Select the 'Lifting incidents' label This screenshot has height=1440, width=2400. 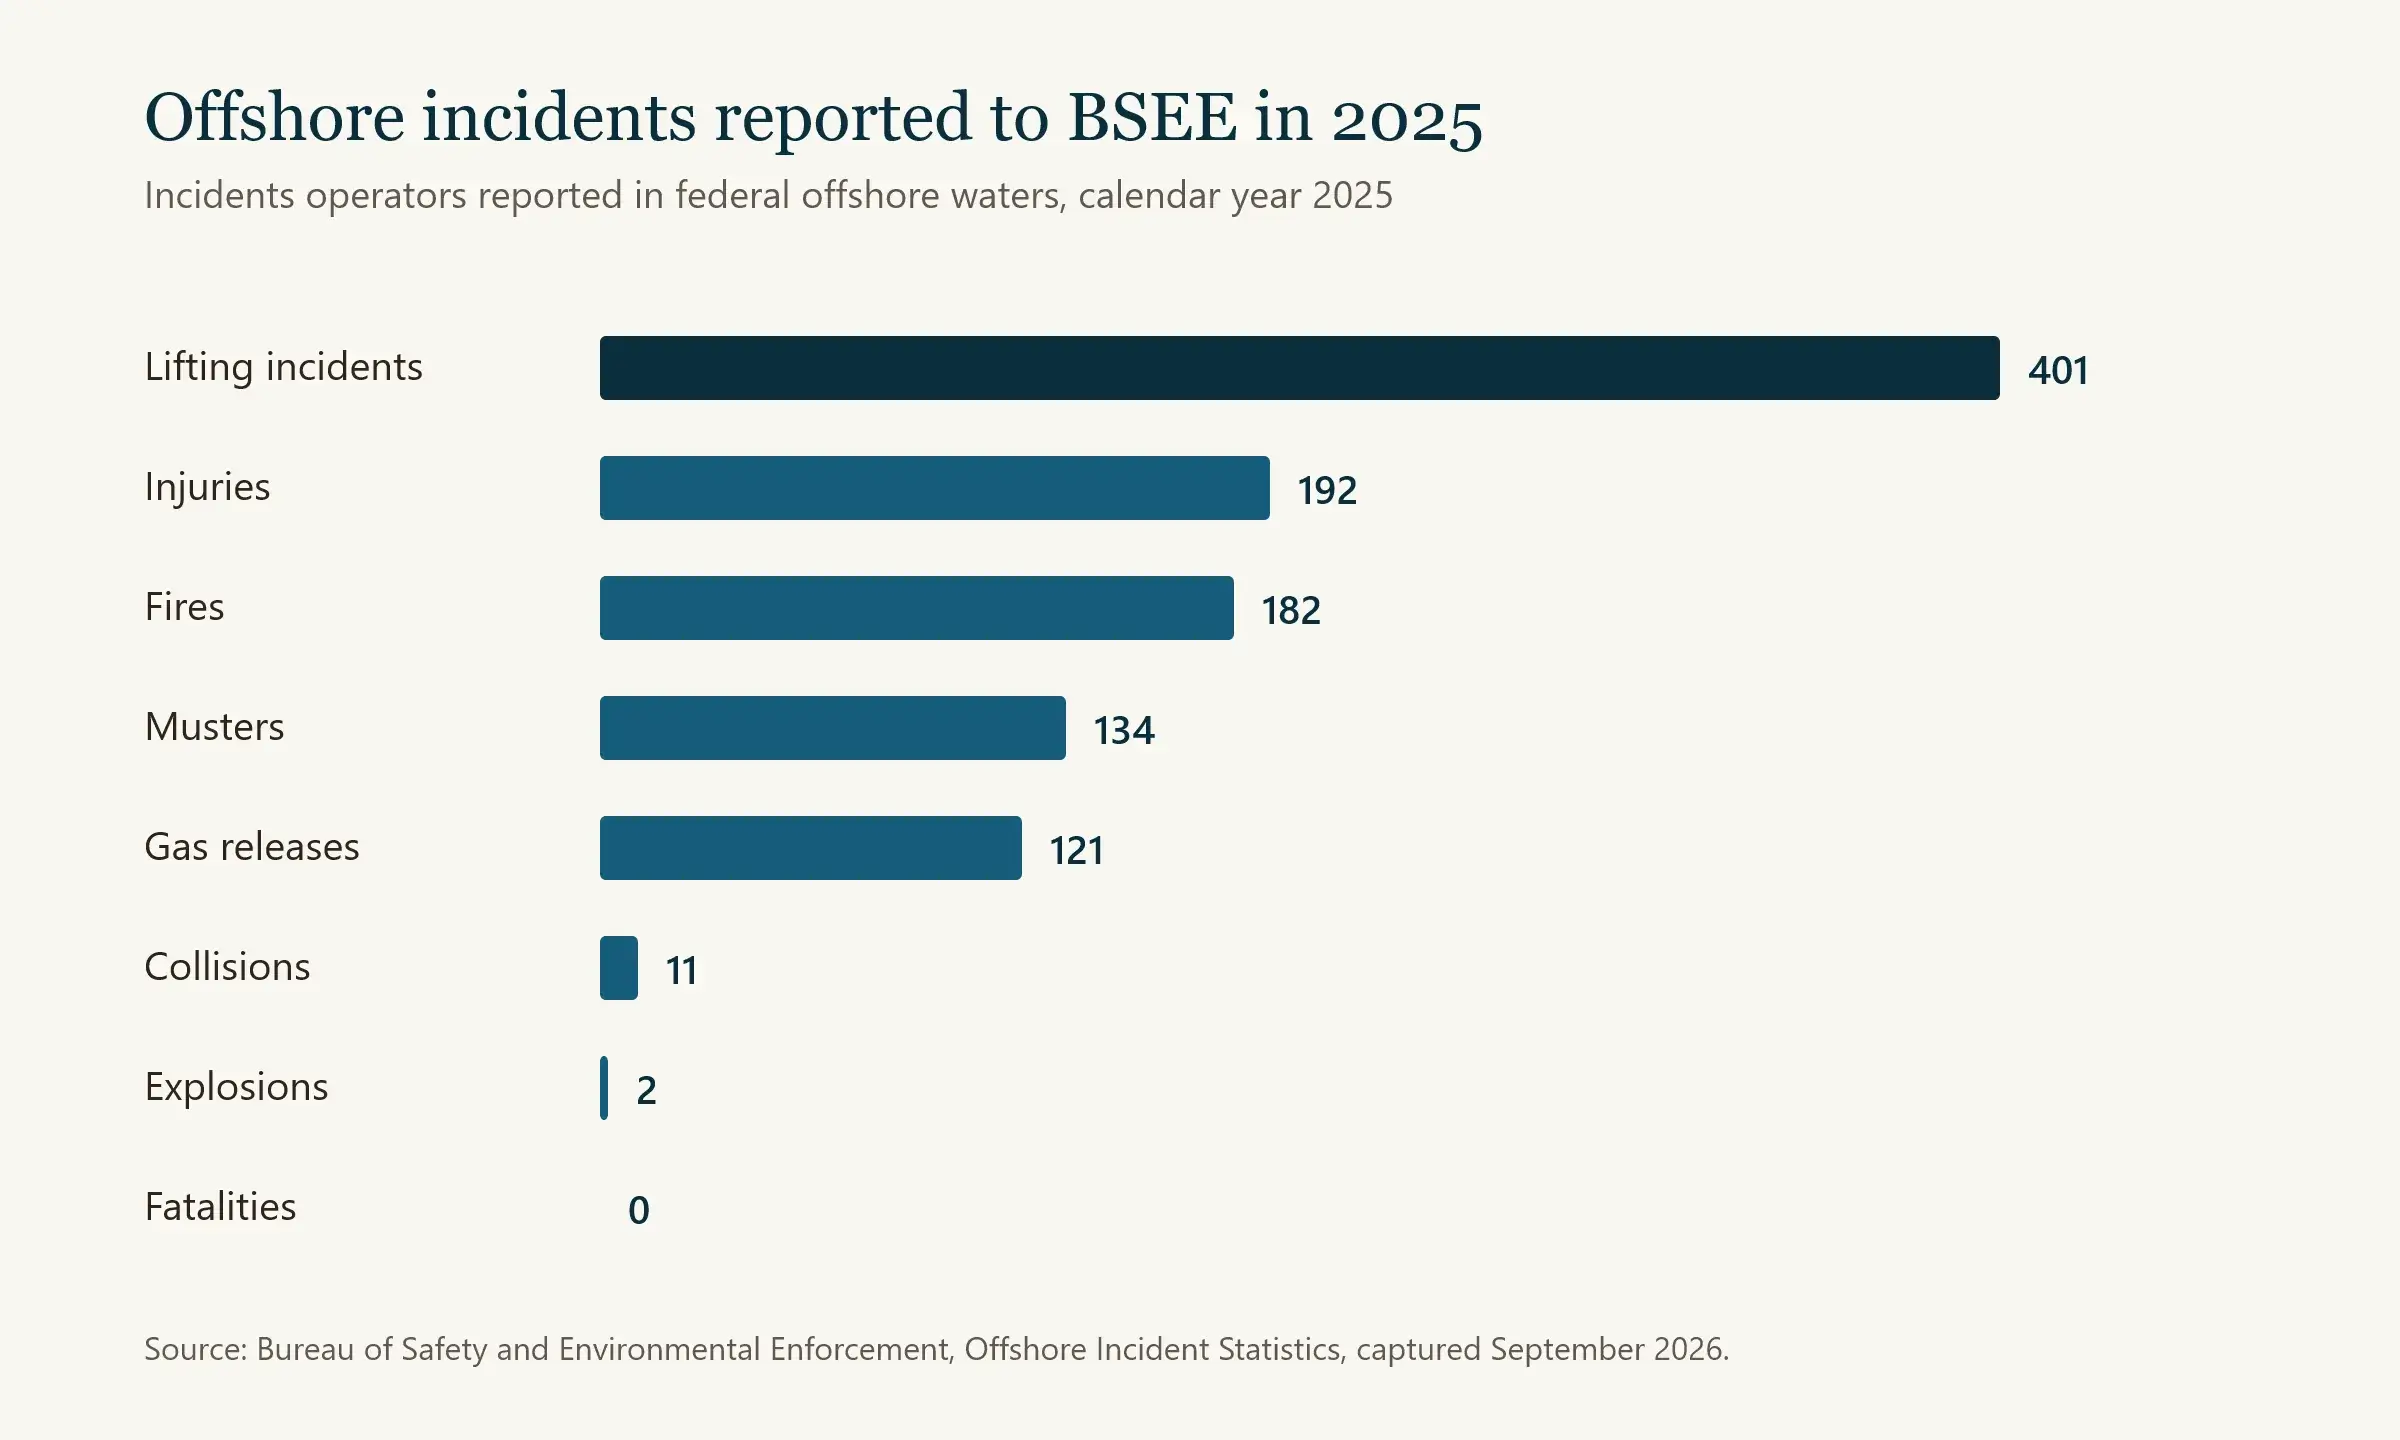coord(283,368)
